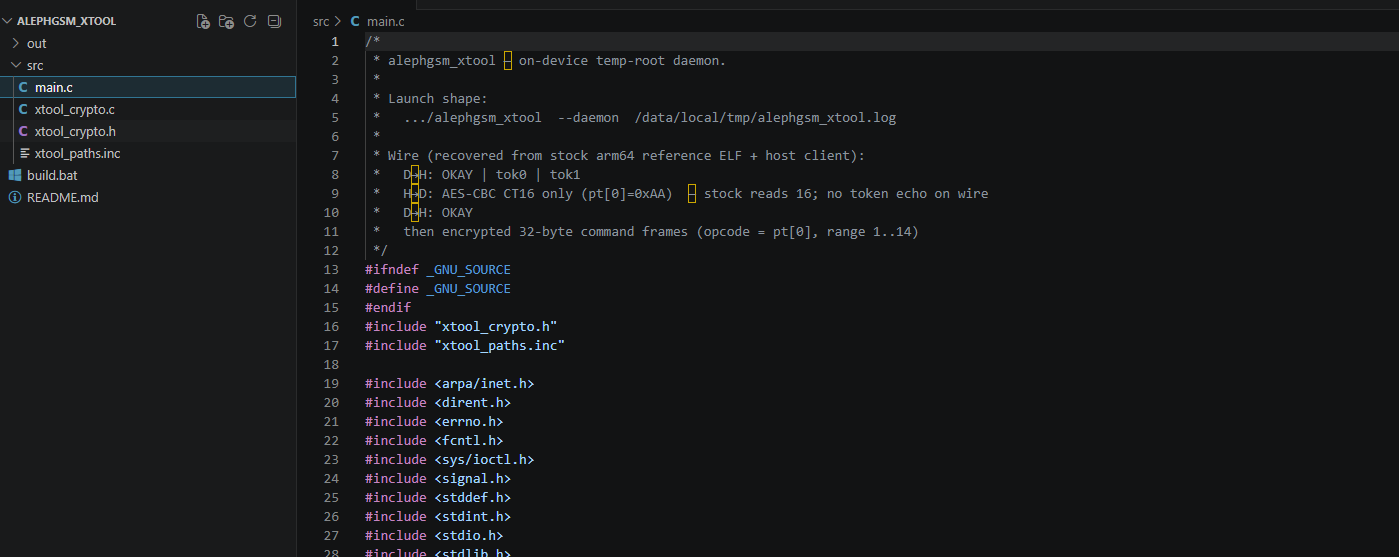Screen dimensions: 1399x557
Task: Click the include "xtool_paths.inc" line
Action: (465, 345)
